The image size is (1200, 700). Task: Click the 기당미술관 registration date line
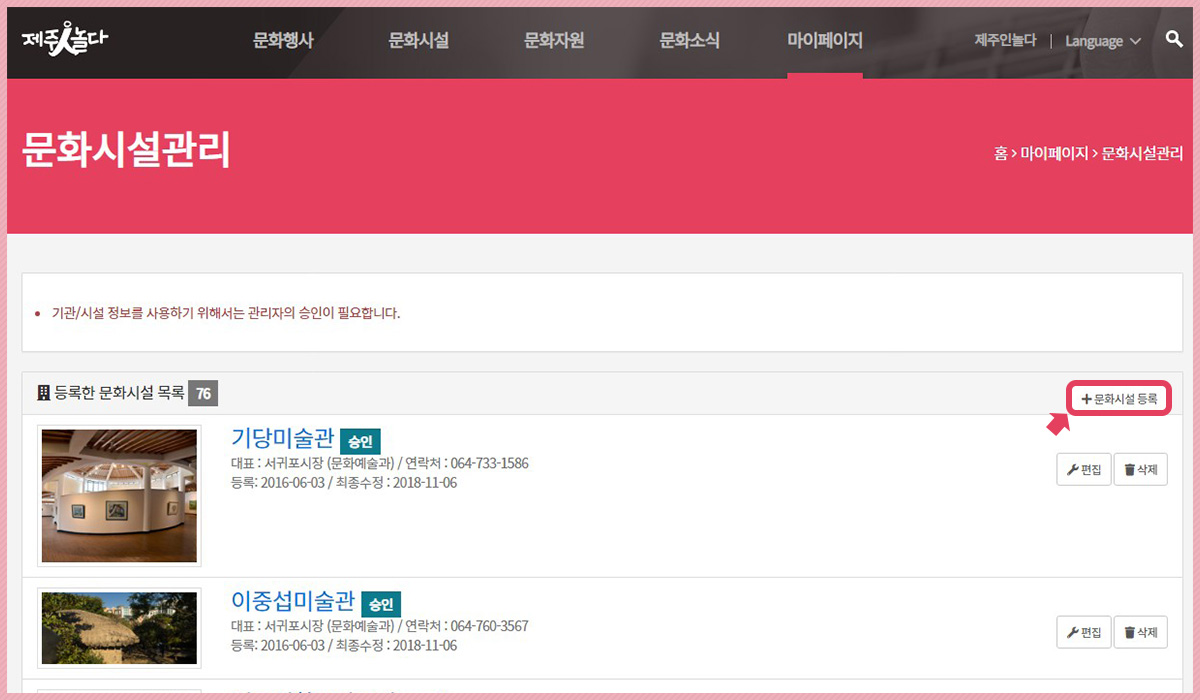[x=344, y=483]
